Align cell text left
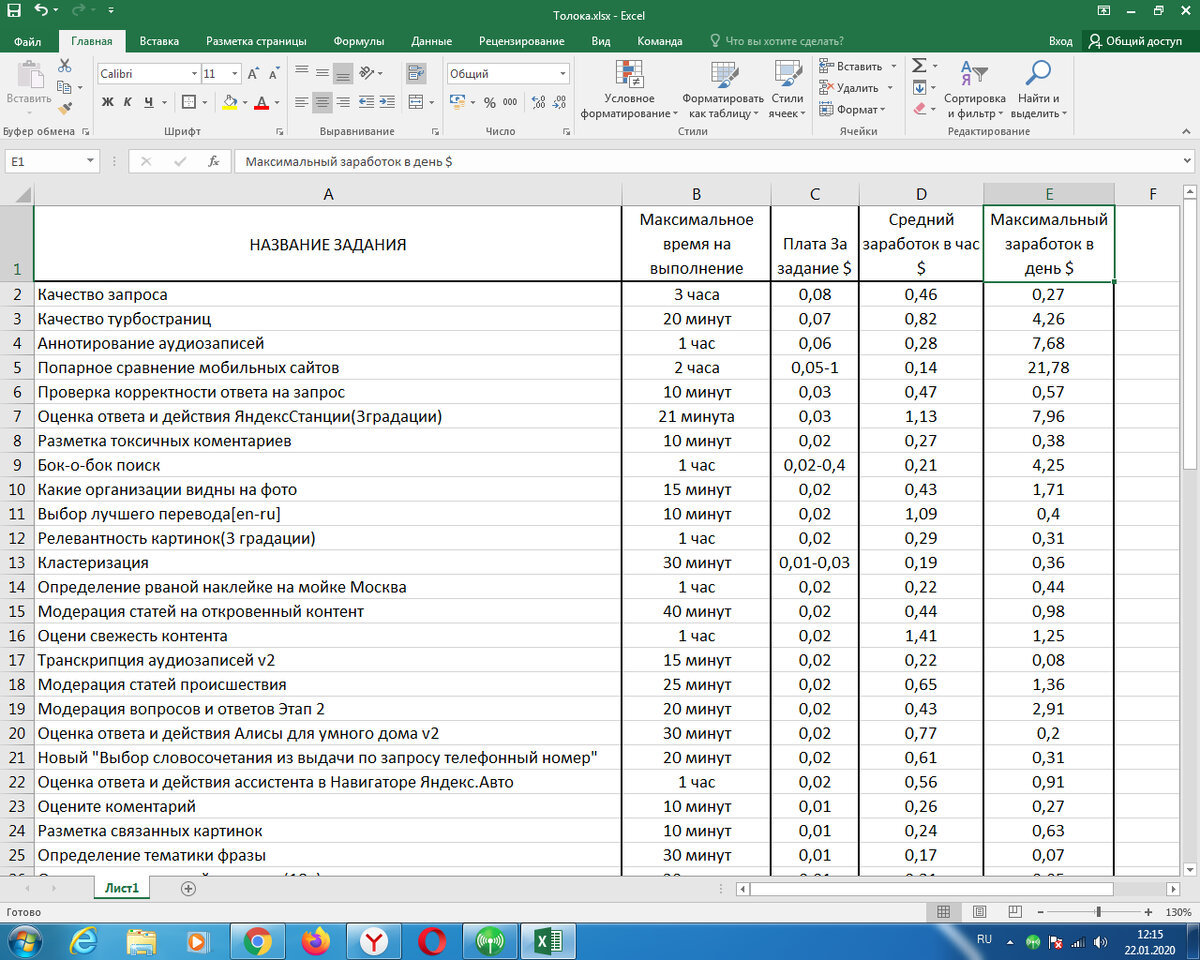This screenshot has height=960, width=1200. click(301, 102)
